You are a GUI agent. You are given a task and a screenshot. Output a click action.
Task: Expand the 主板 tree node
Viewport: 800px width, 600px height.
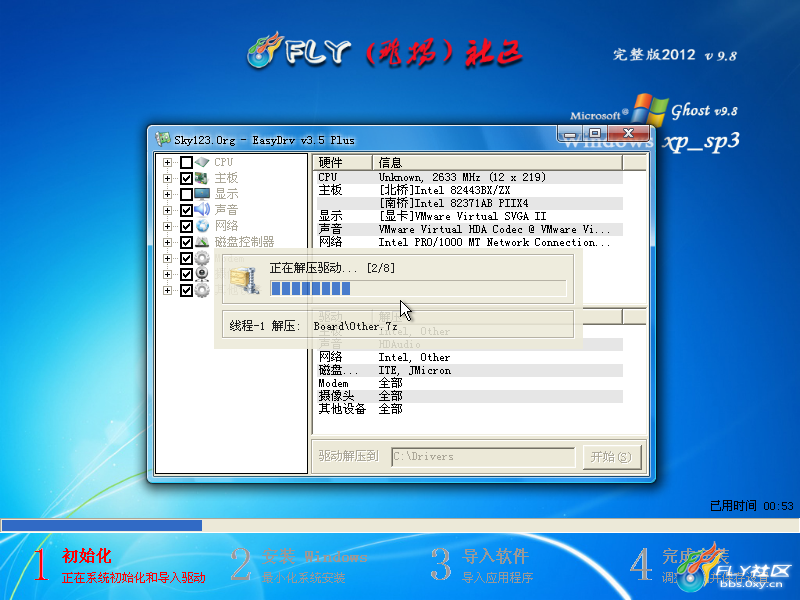[167, 178]
